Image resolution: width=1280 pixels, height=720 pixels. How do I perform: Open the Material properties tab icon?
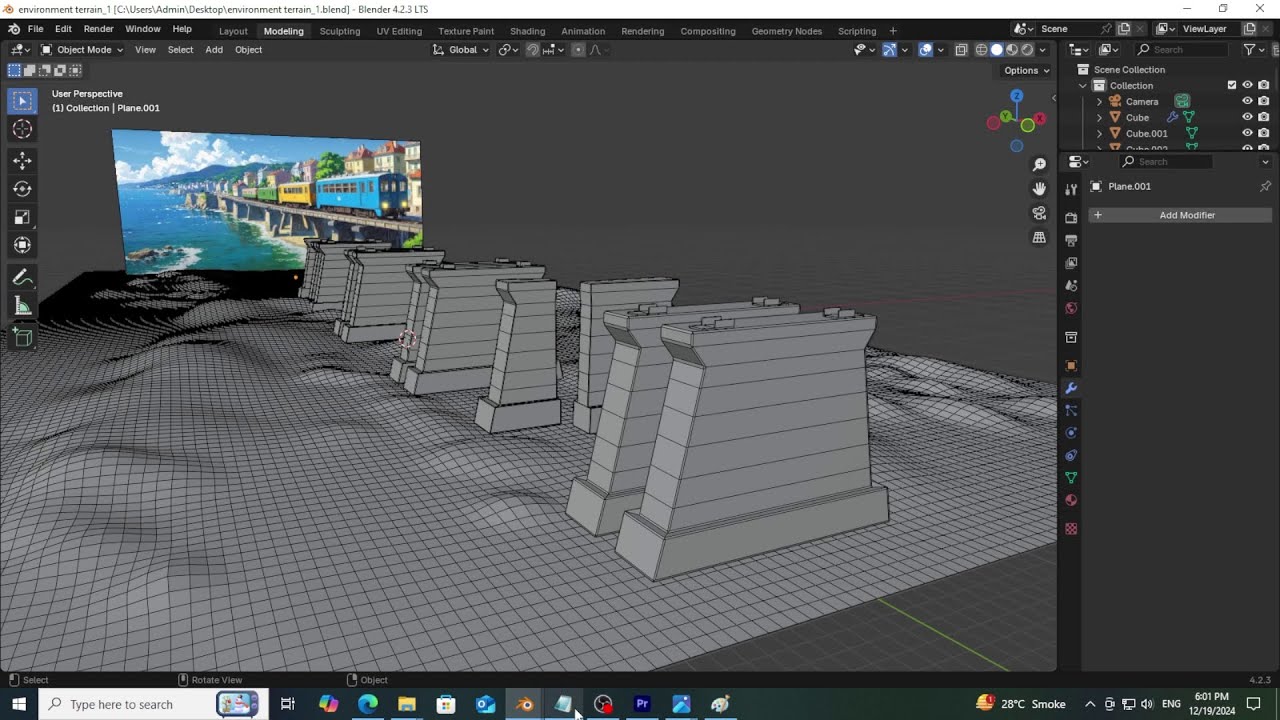pos(1071,500)
